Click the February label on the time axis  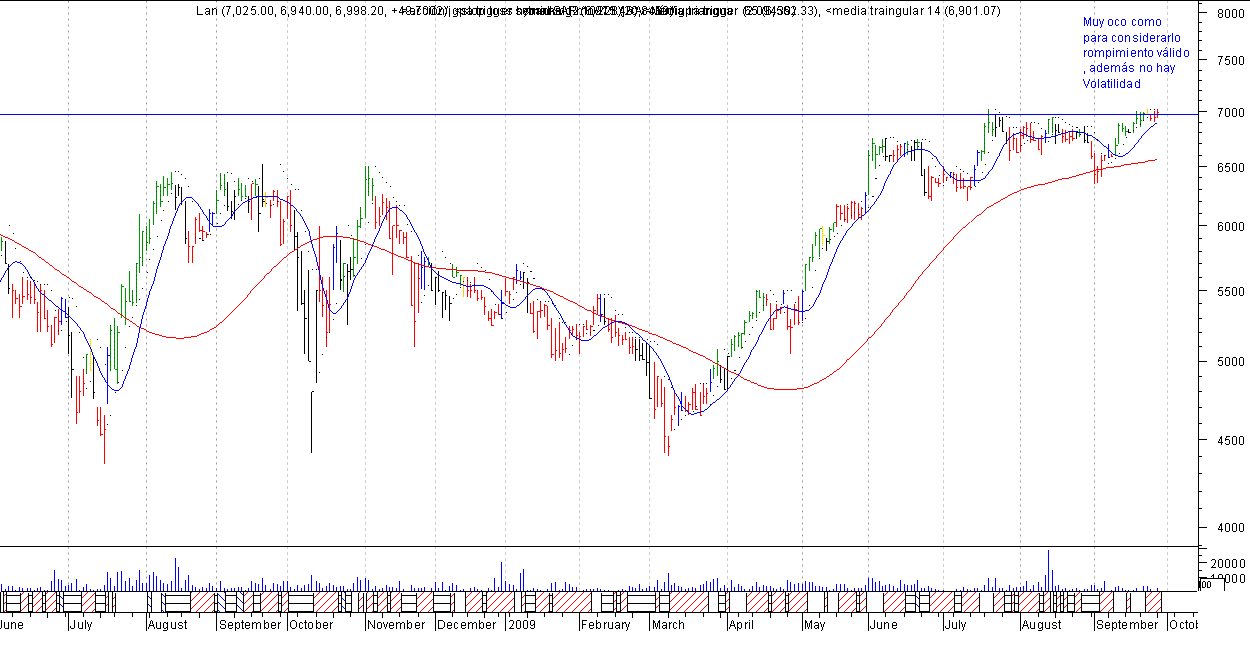click(605, 625)
